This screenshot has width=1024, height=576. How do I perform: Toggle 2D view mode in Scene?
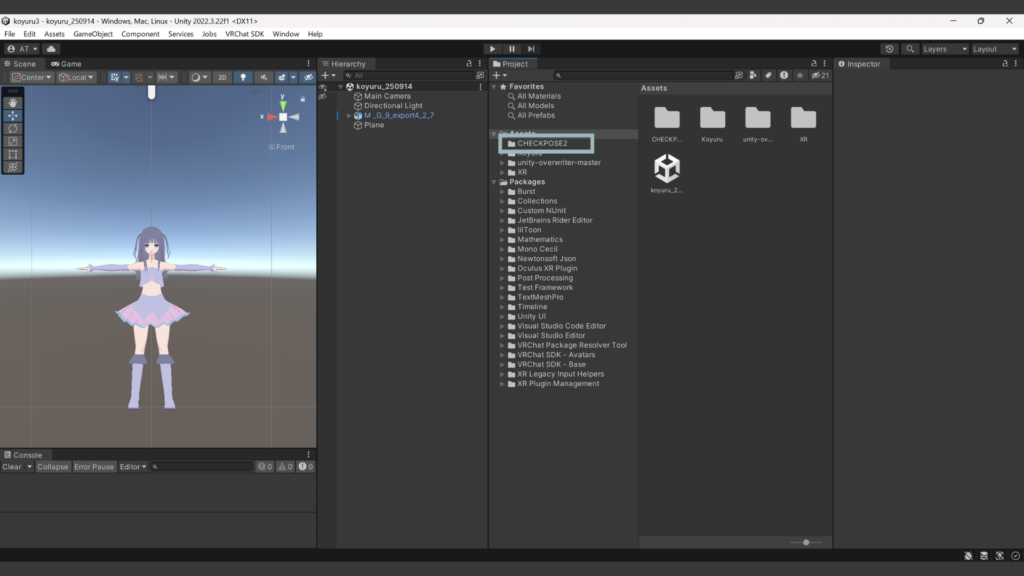(x=222, y=77)
